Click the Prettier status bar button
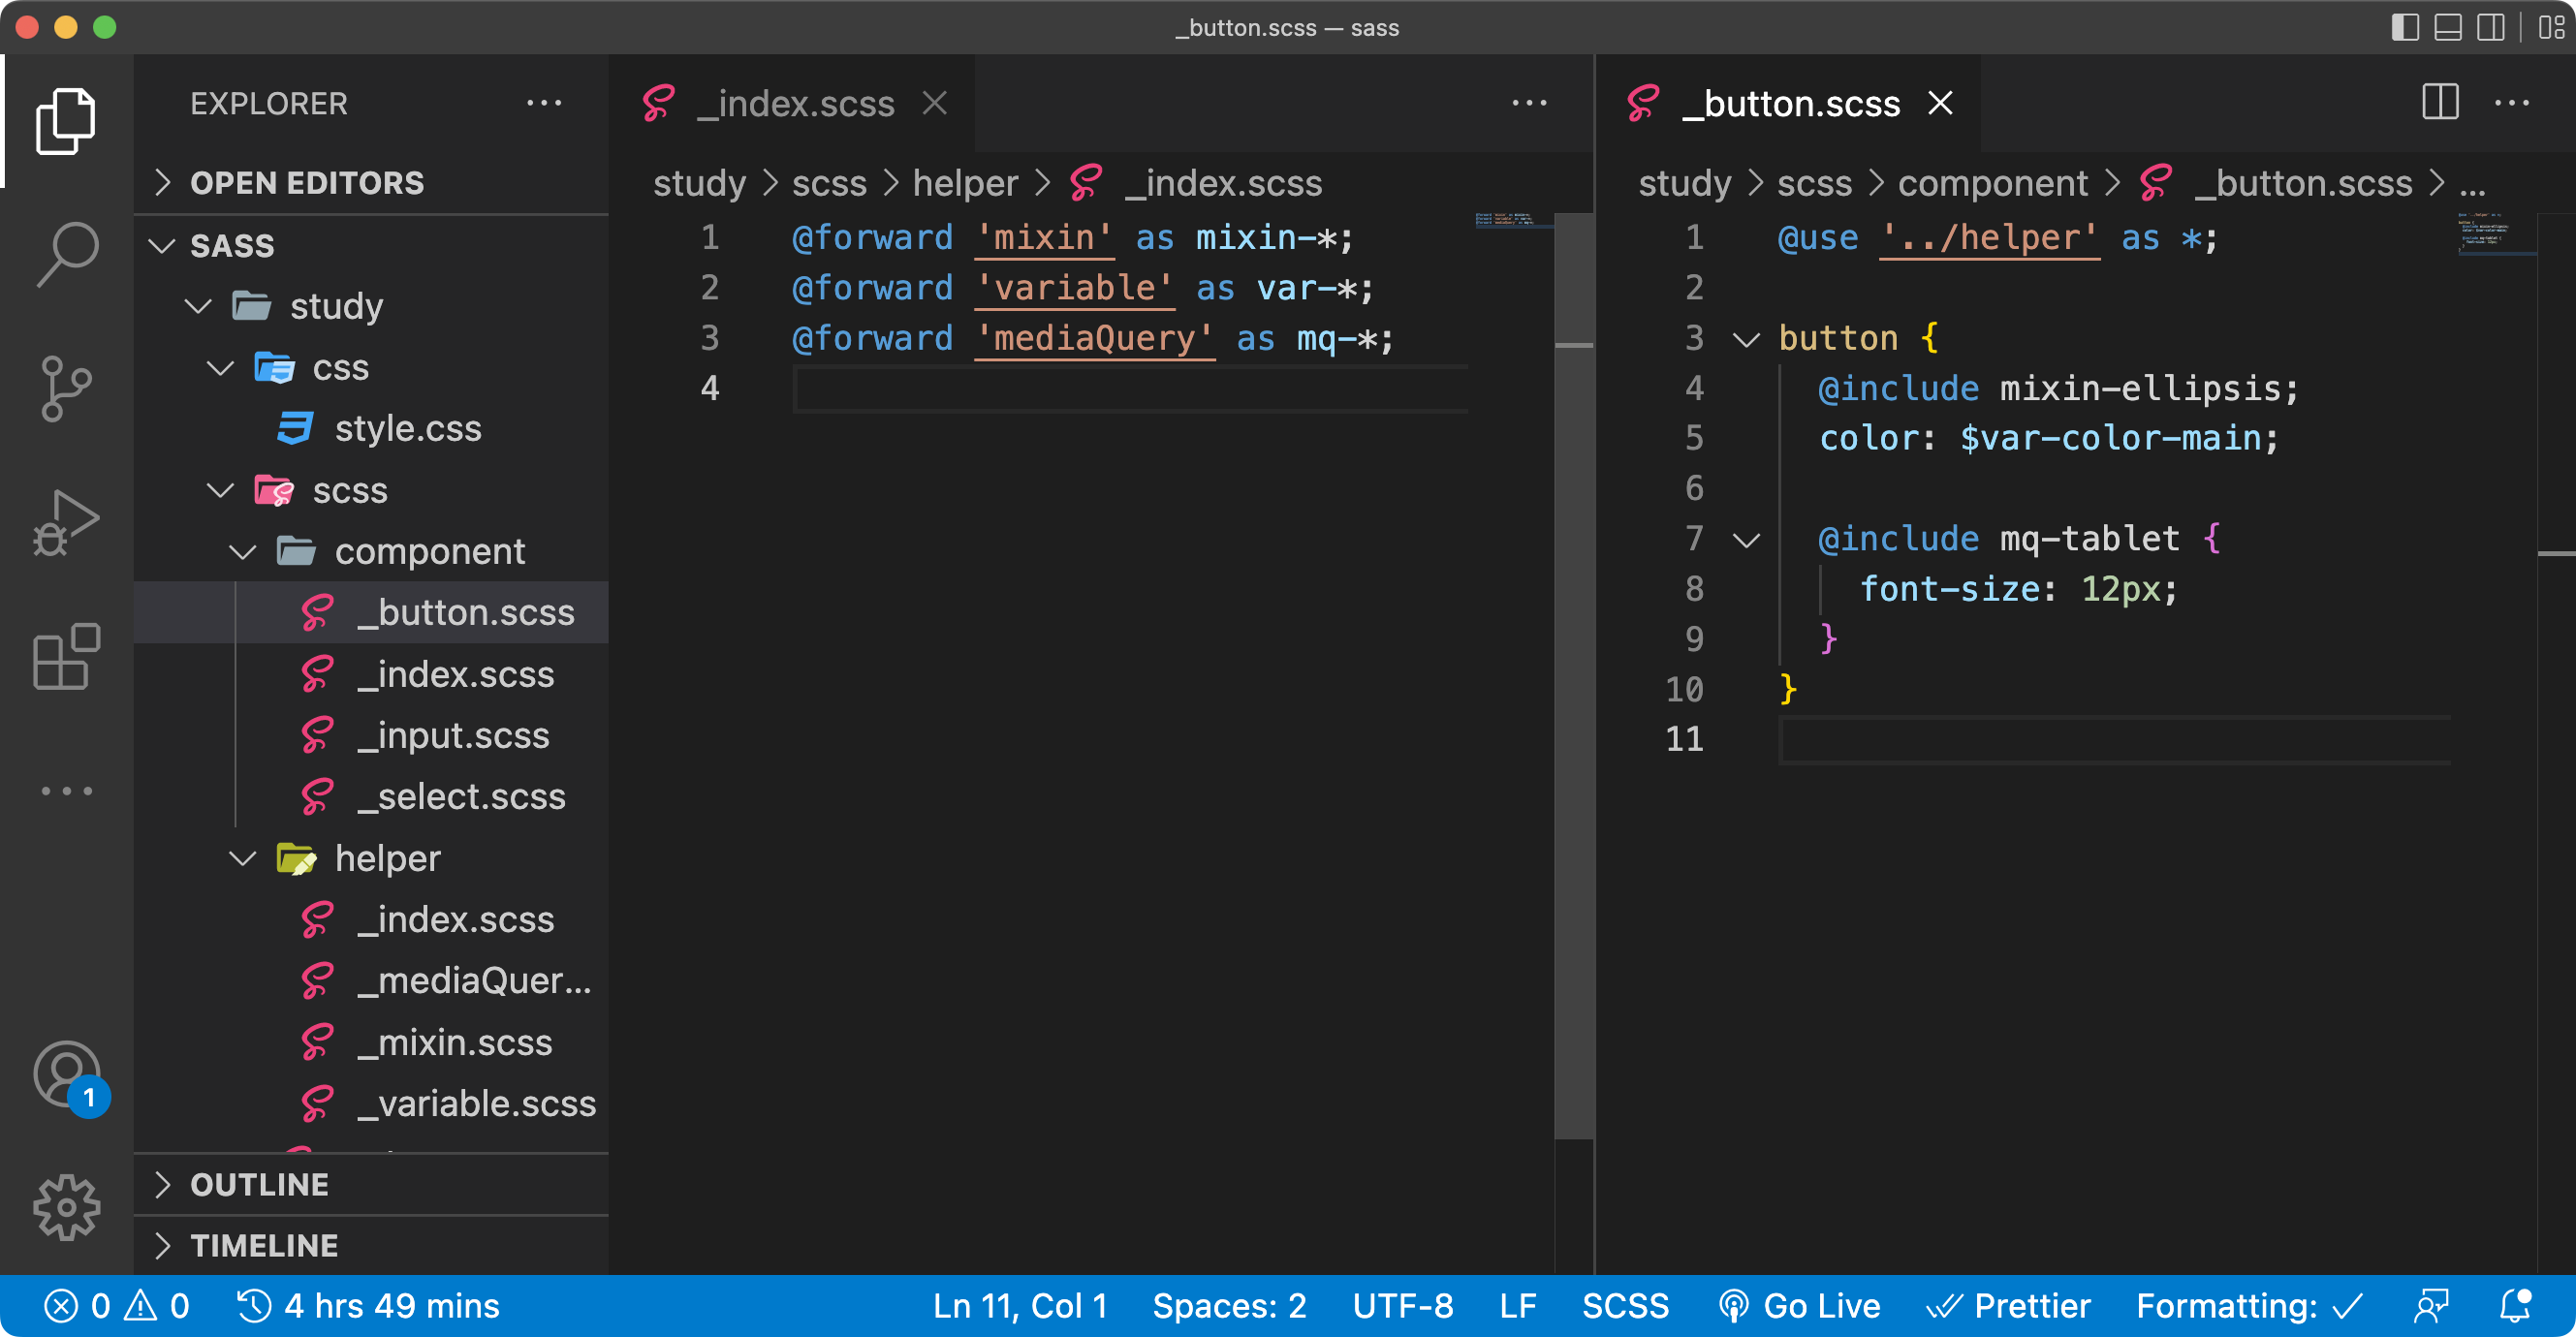 pos(2010,1306)
